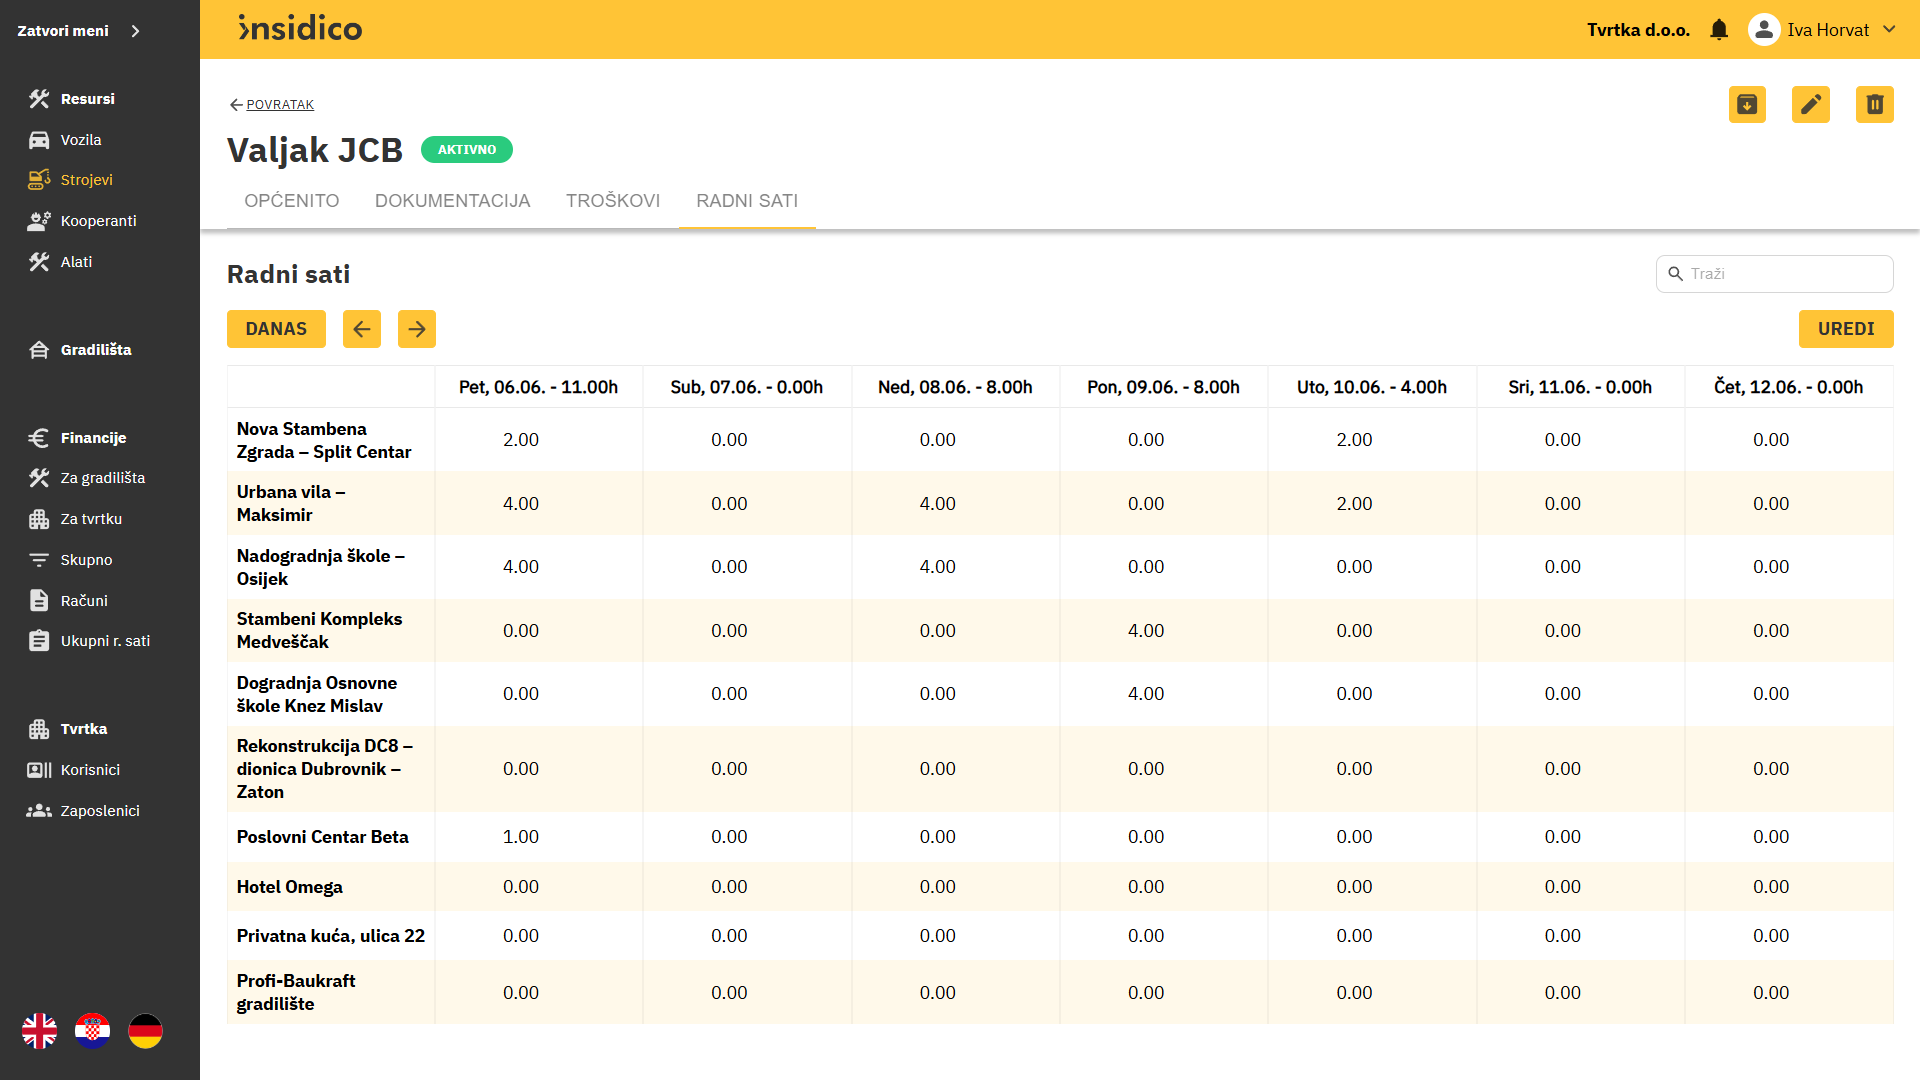Focus the Traži search field
The height and width of the screenshot is (1080, 1920).
click(1785, 274)
